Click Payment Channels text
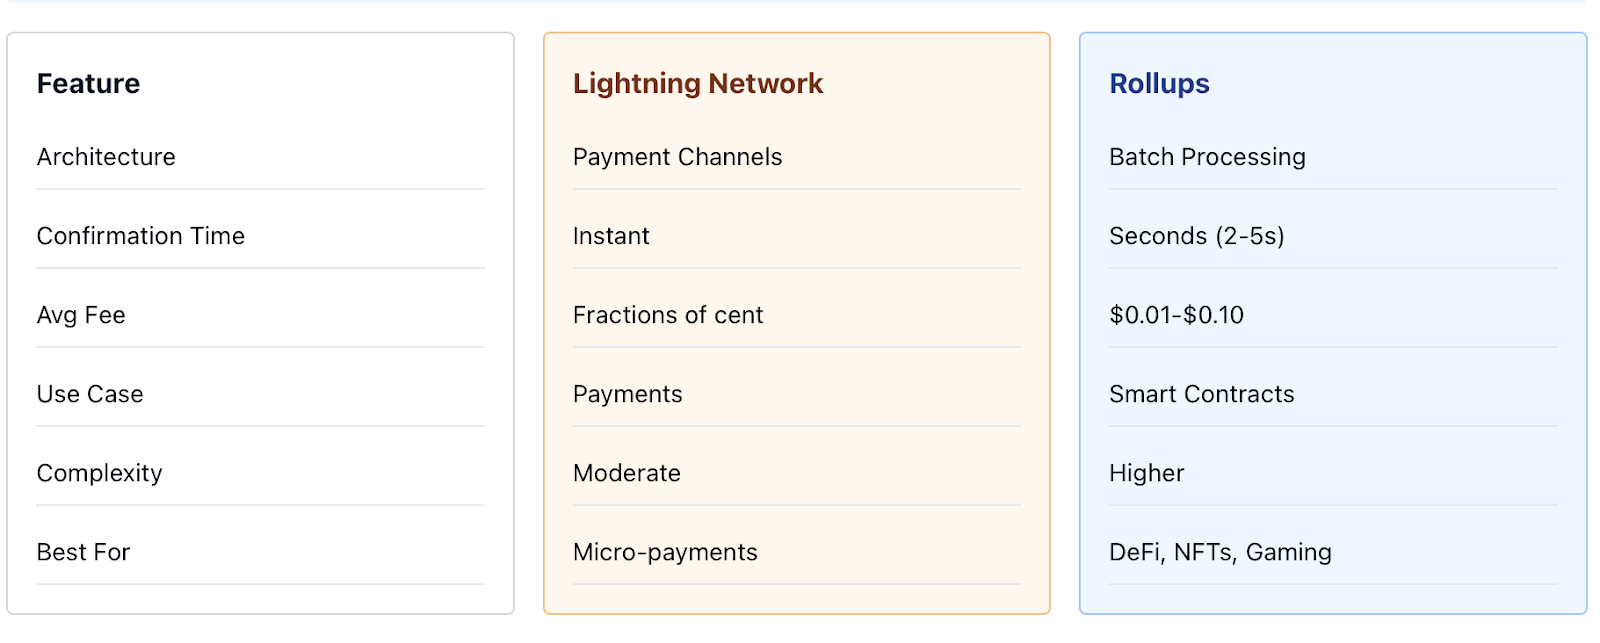The height and width of the screenshot is (643, 1600). 677,157
